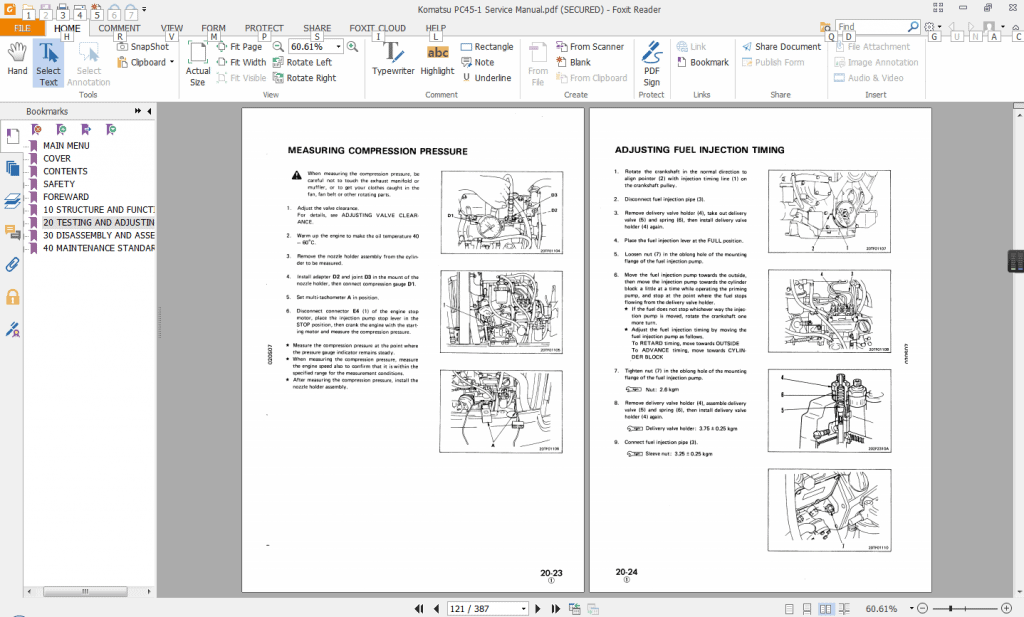Screen dimensions: 1024x617
Task: Jump to the SAFETY bookmark
Action: tap(59, 184)
